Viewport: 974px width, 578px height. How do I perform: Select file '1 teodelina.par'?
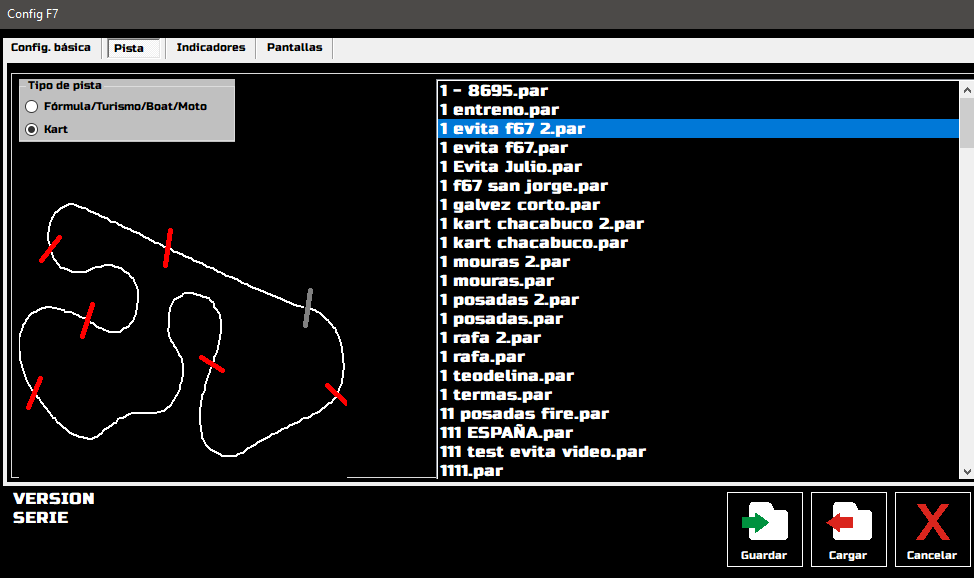coord(699,376)
